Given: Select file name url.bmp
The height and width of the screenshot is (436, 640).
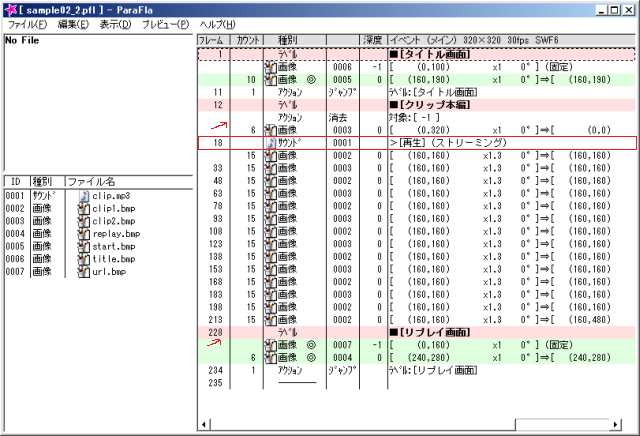Looking at the screenshot, I should click(109, 272).
